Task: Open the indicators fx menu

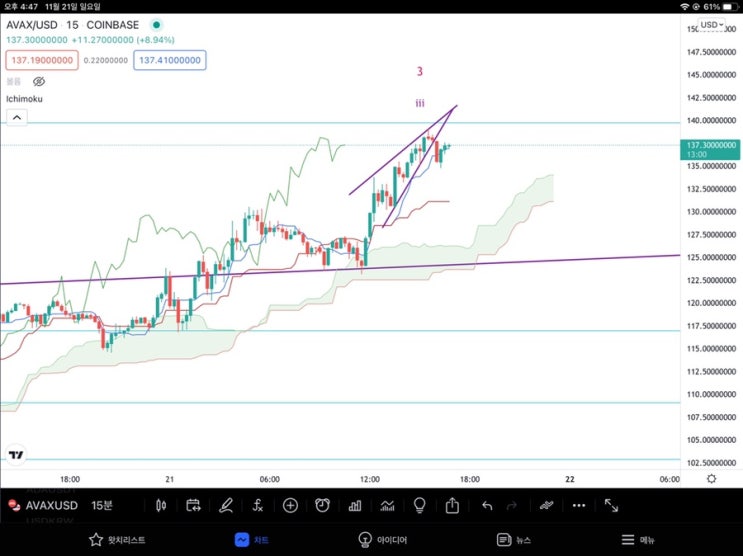Action: point(257,506)
